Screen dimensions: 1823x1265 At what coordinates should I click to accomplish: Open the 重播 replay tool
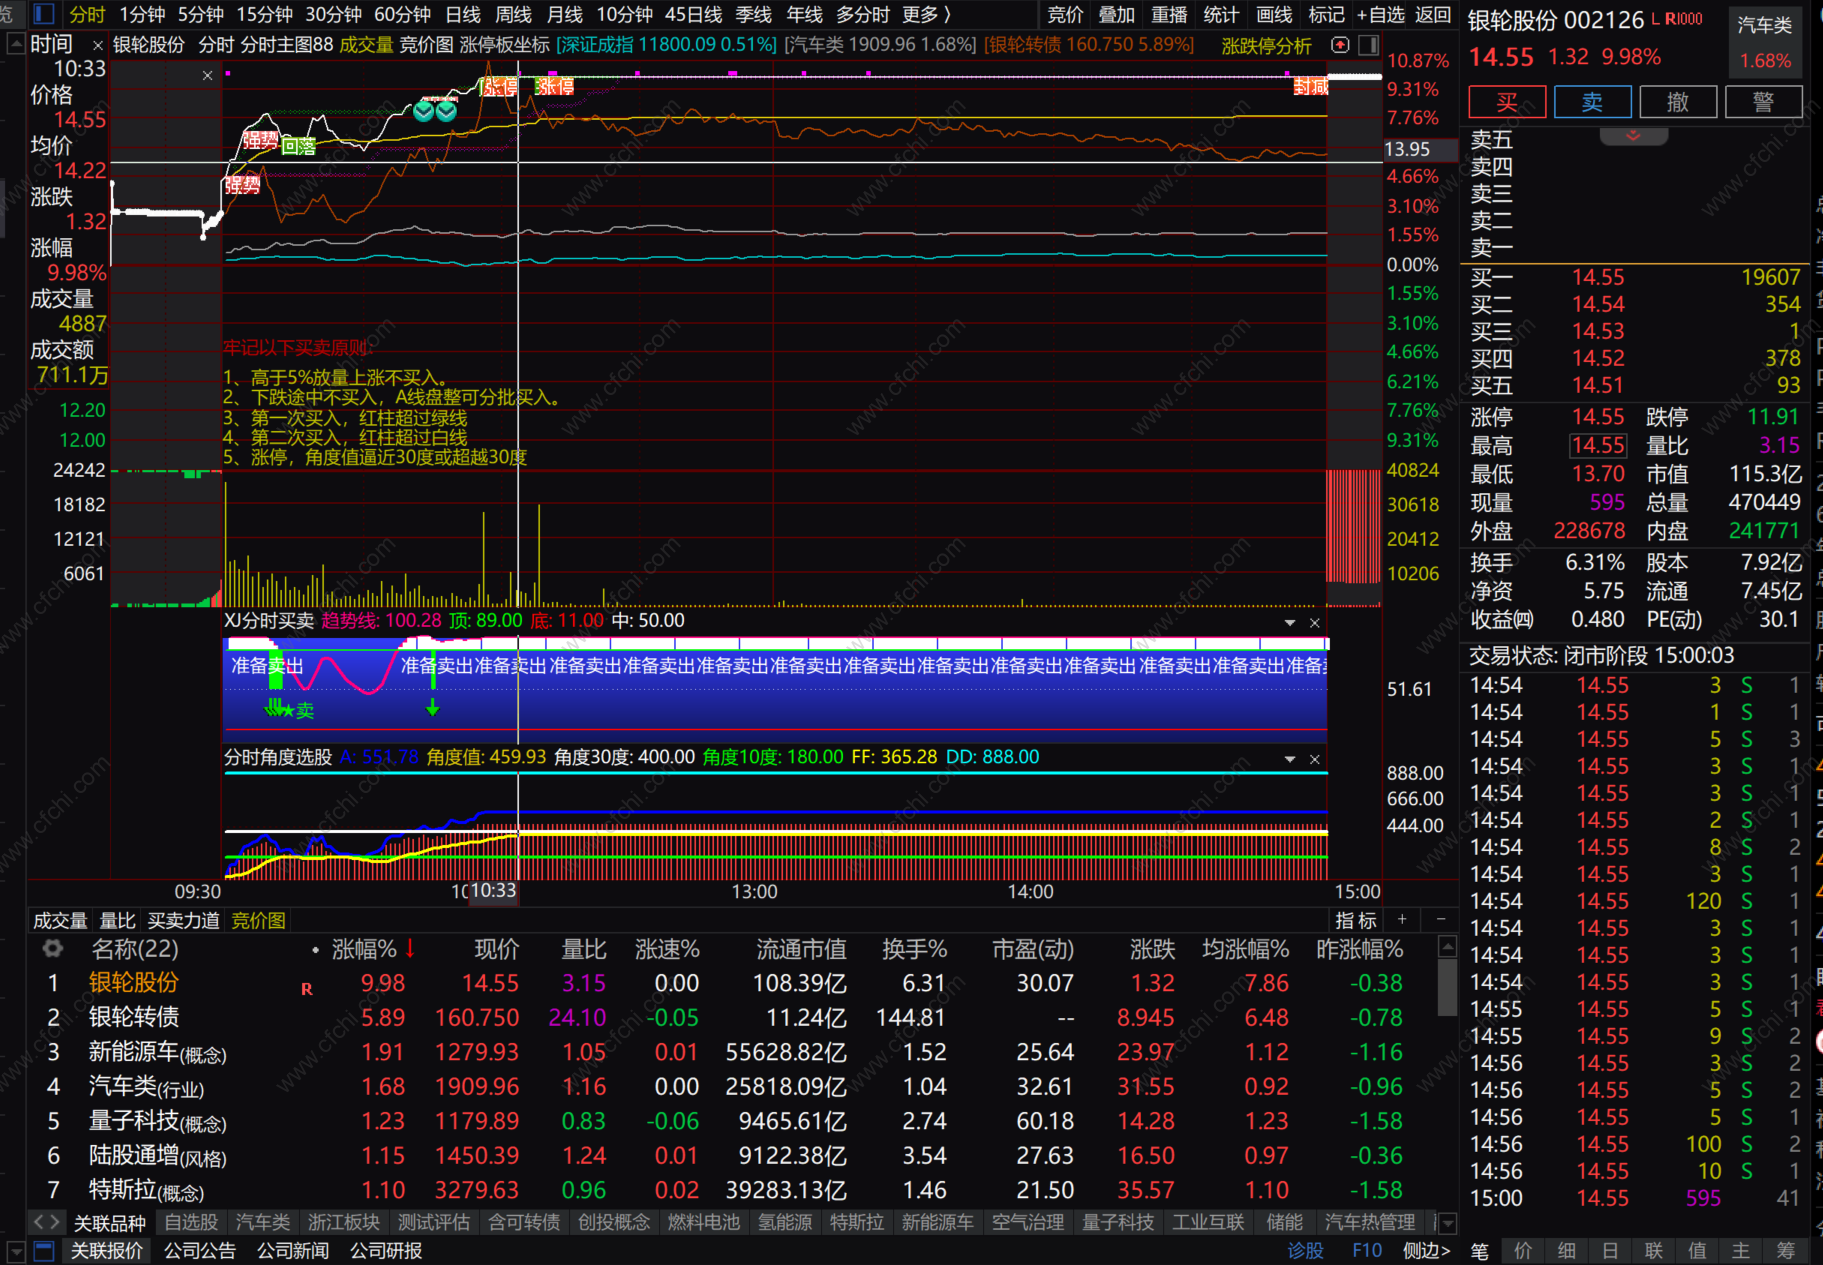[x=1169, y=14]
